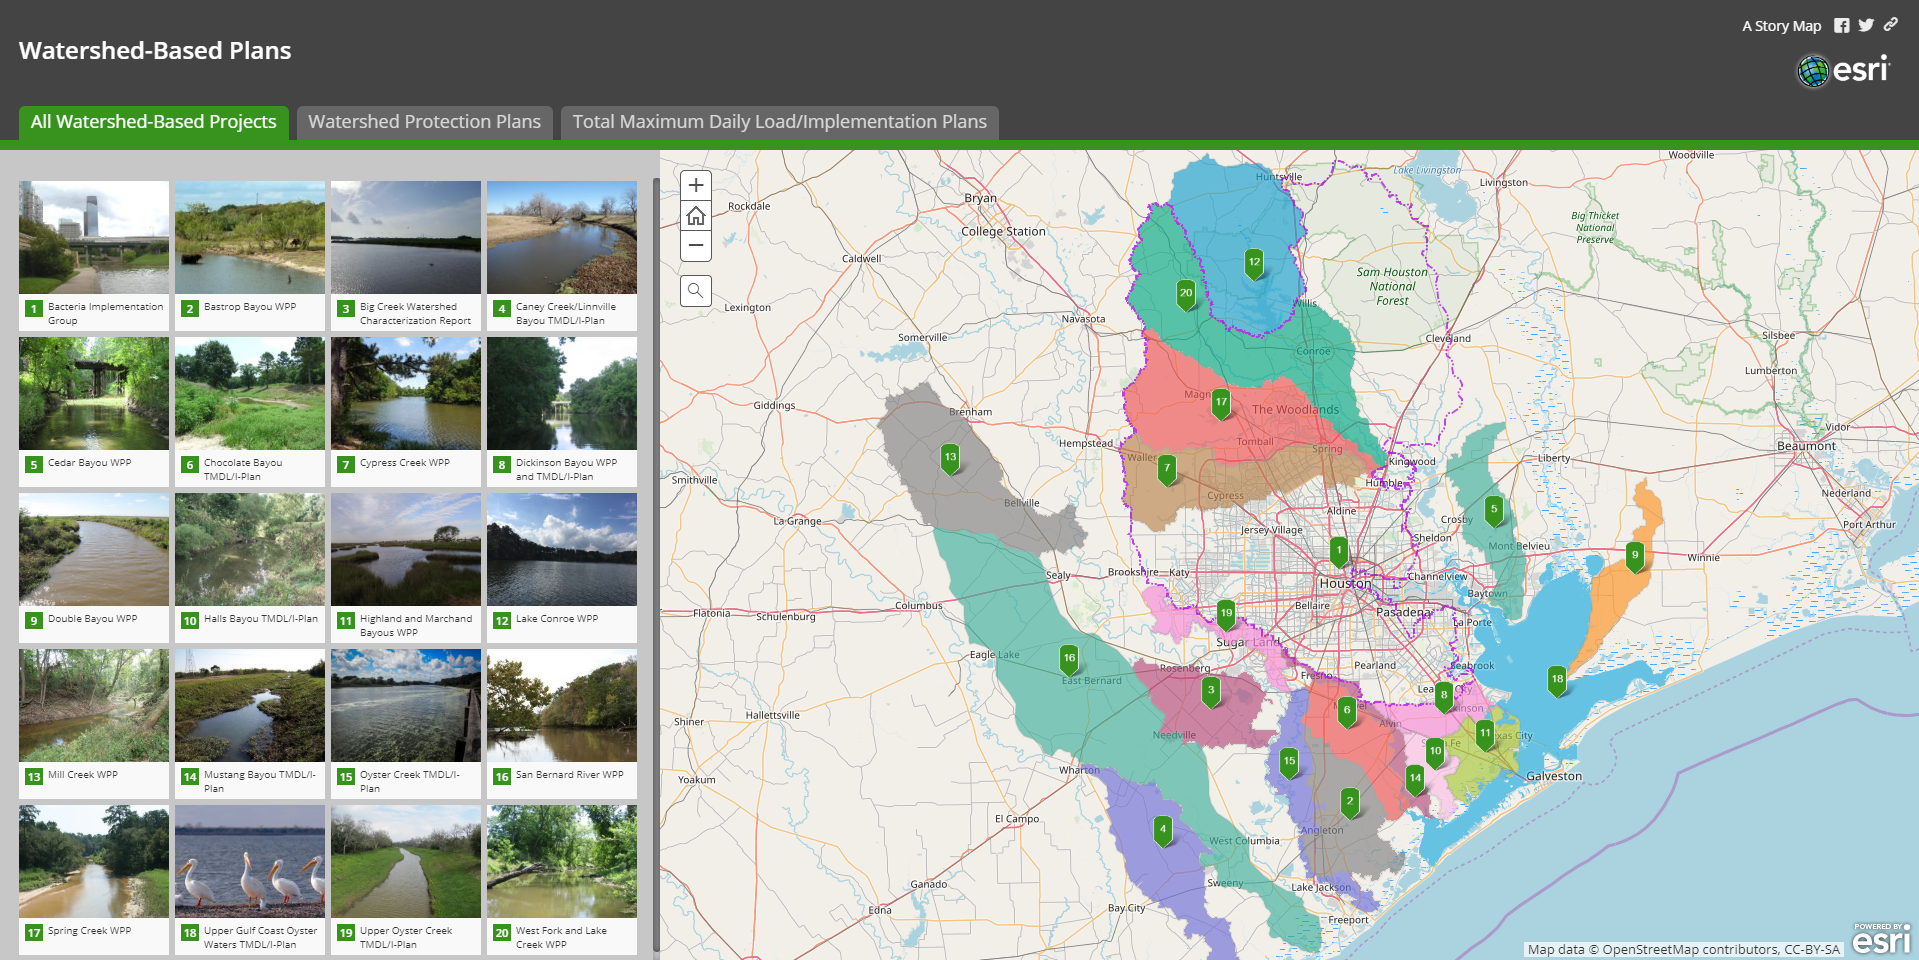Select map marker 13 Mill Creek

coord(950,459)
